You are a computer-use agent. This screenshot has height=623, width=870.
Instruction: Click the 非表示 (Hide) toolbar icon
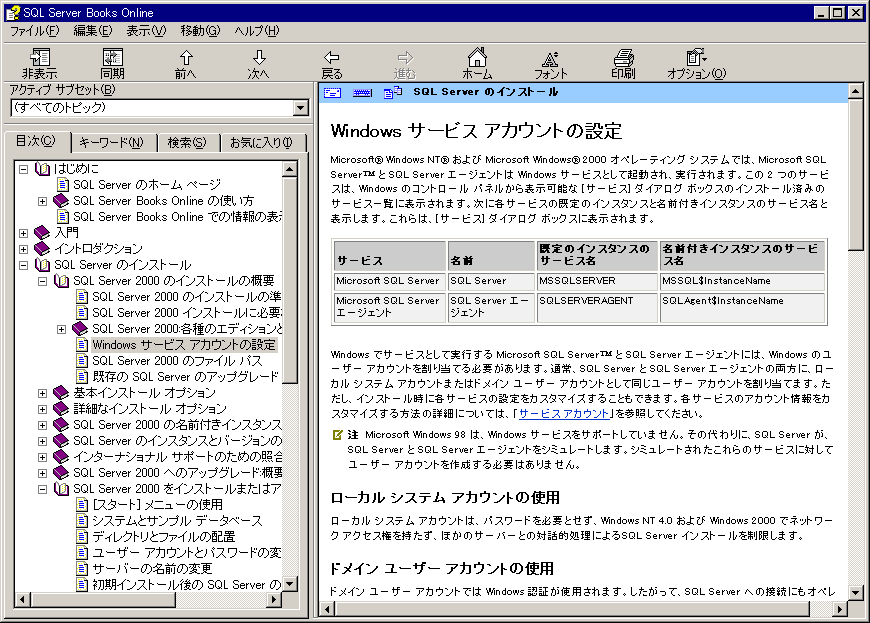(x=39, y=58)
